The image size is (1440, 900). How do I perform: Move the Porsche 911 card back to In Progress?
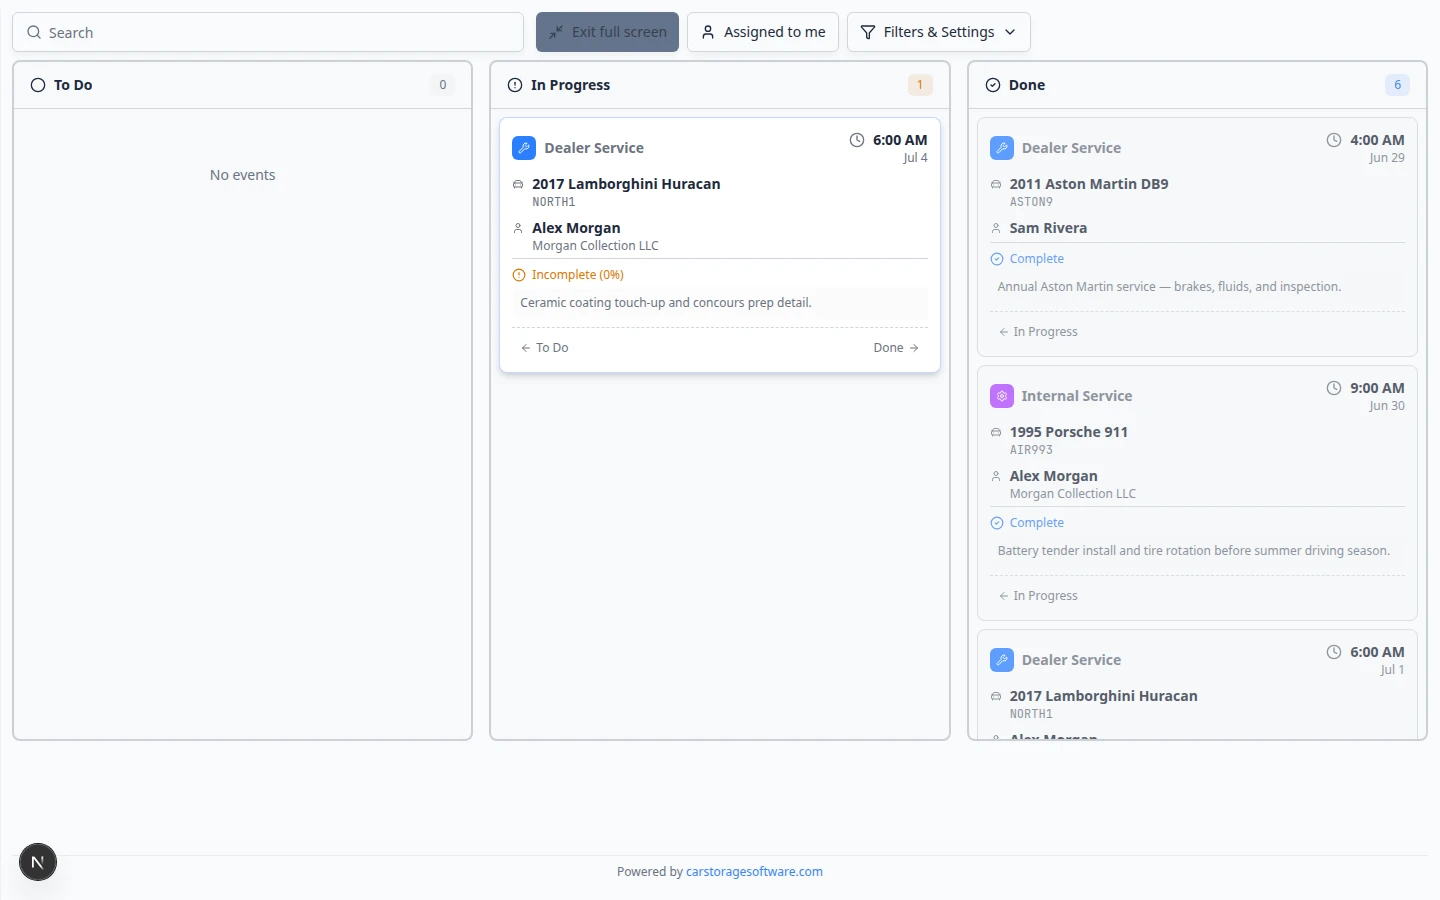(x=1038, y=596)
